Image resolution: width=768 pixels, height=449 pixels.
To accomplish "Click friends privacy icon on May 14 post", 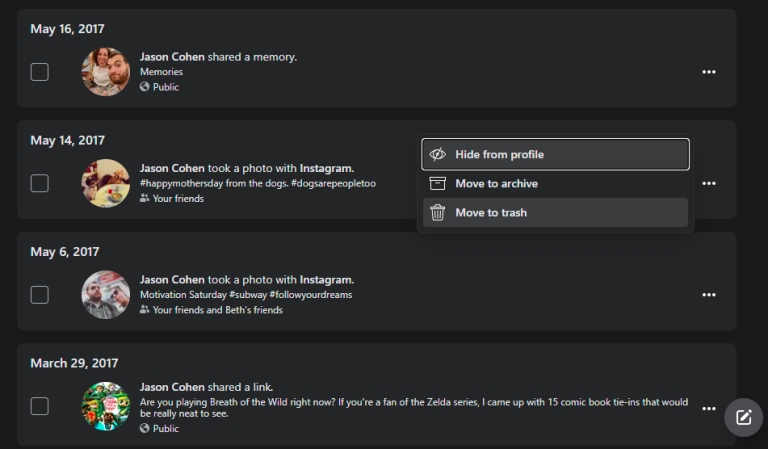I will point(145,199).
